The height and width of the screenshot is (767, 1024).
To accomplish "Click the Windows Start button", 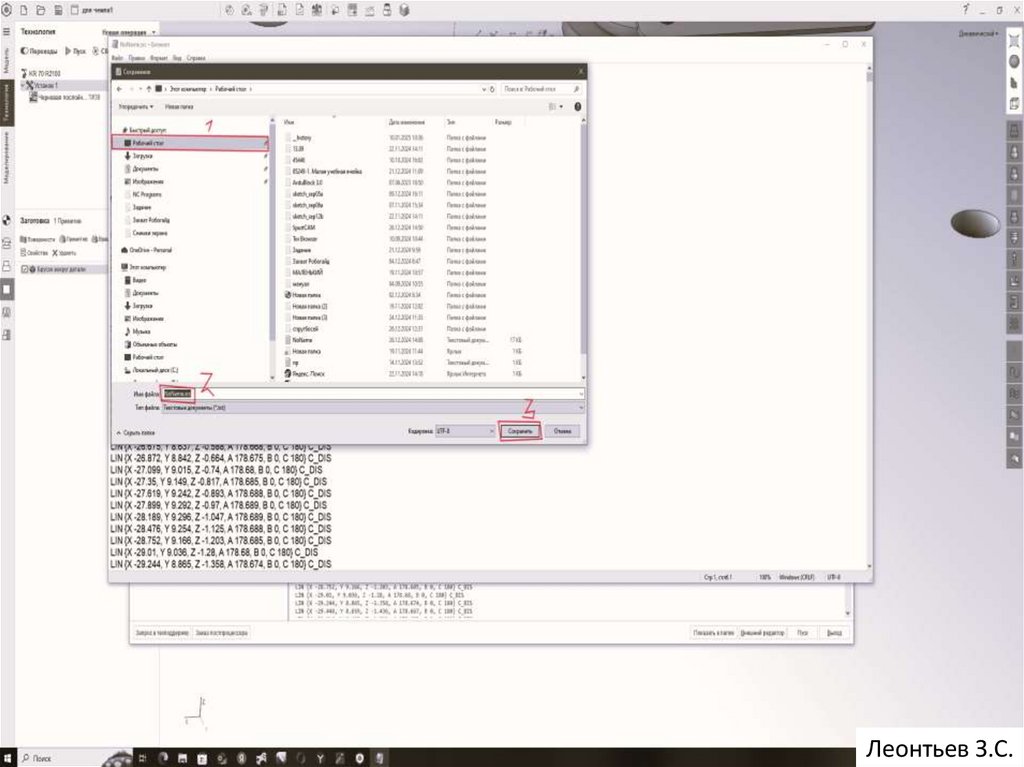I will click(x=7, y=758).
